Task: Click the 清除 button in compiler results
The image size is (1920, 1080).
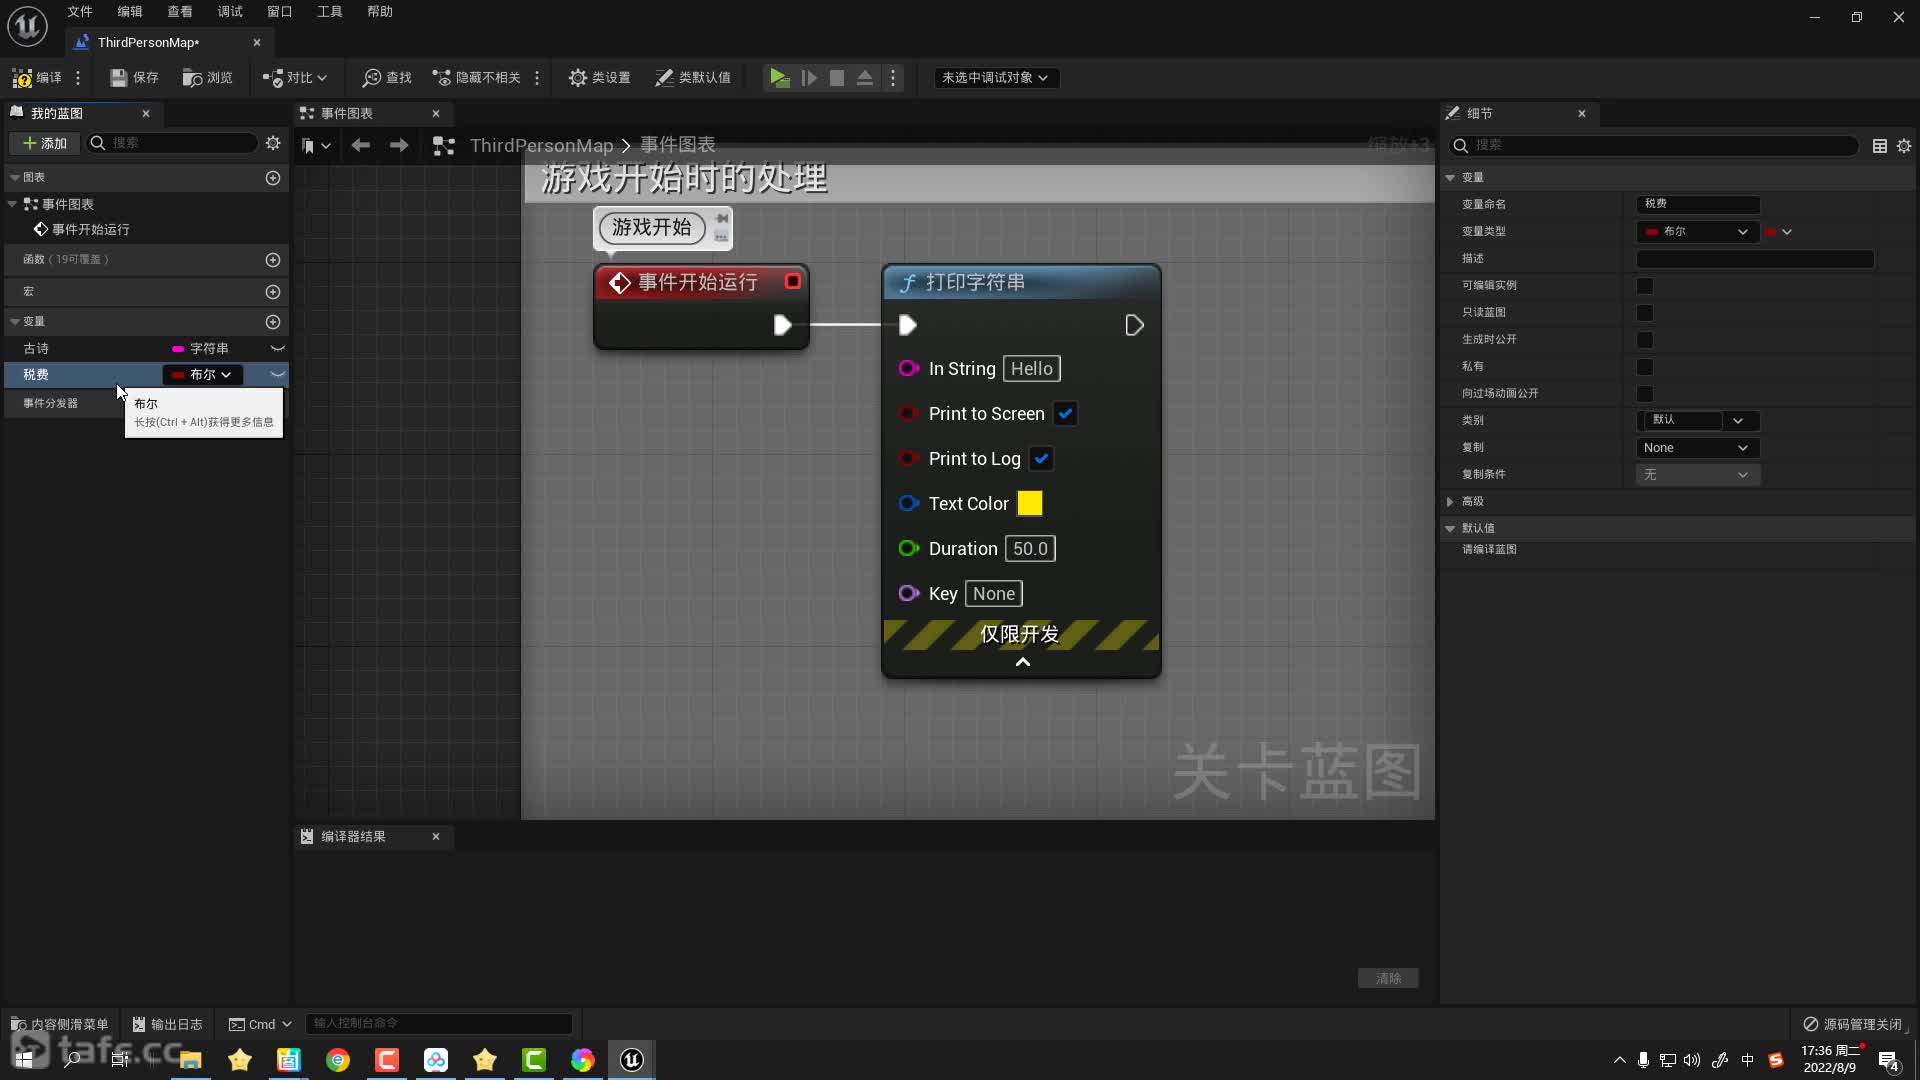Action: tap(1388, 979)
